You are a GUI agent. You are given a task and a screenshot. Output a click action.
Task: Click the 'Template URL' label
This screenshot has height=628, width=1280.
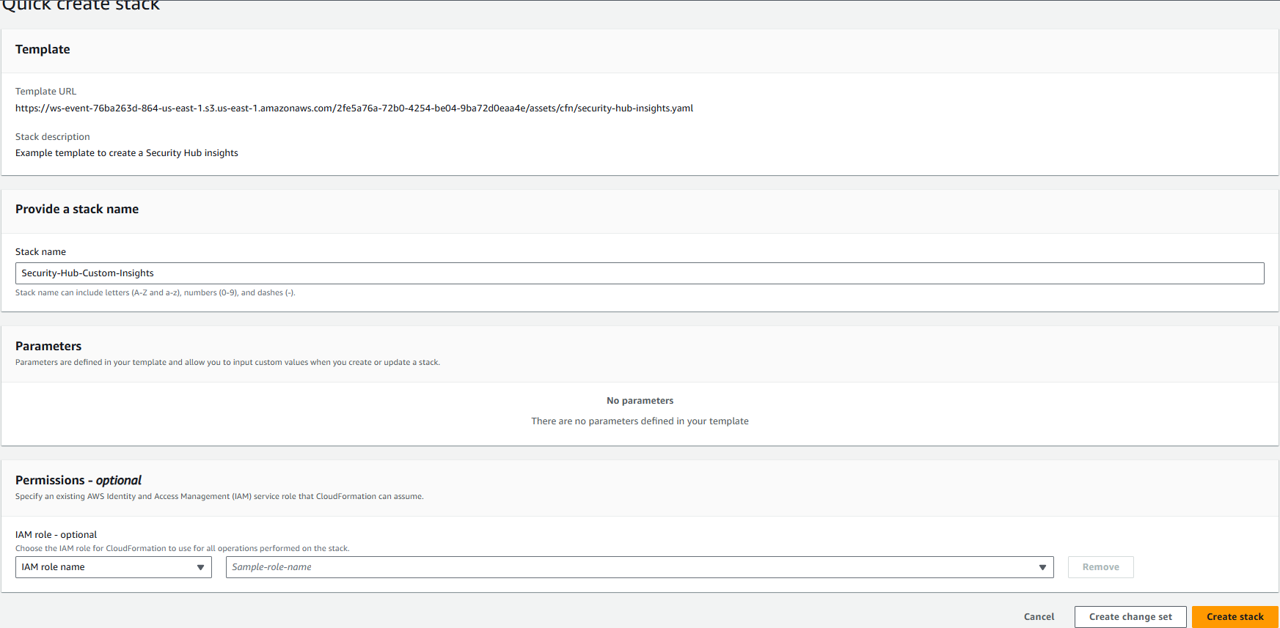tap(45, 91)
